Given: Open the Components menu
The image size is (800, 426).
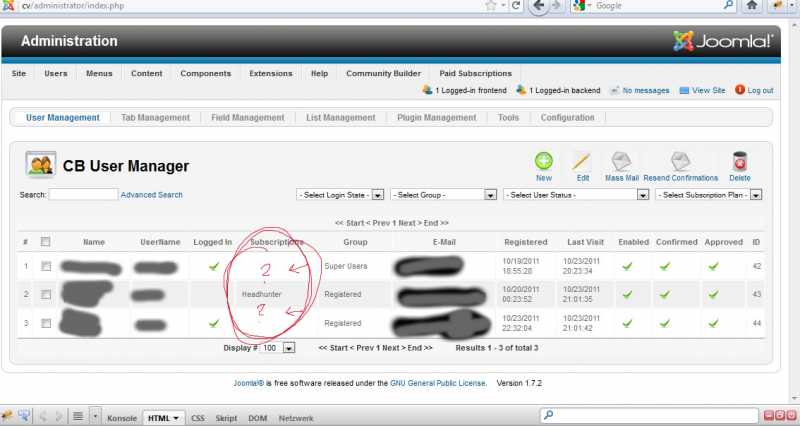Looking at the screenshot, I should click(206, 73).
